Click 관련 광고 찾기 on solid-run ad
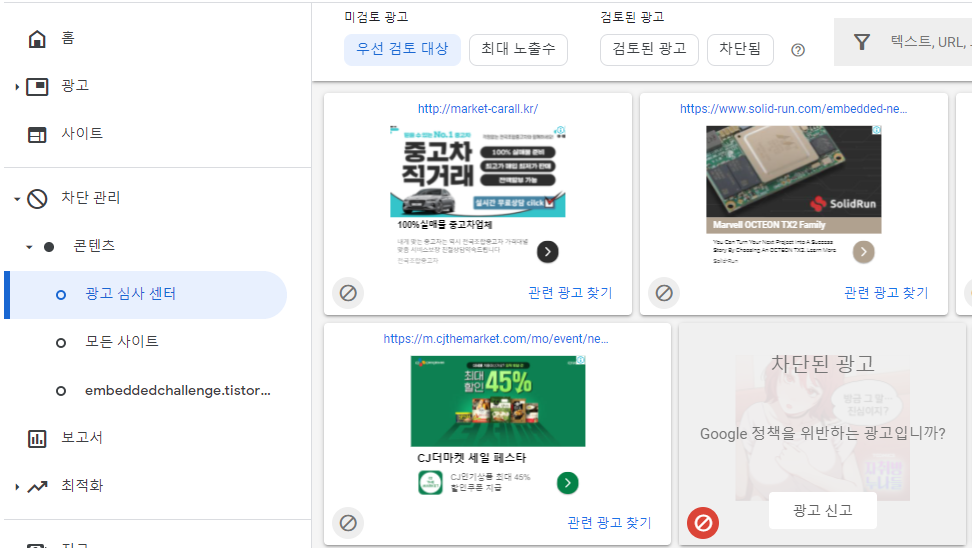 (x=886, y=293)
